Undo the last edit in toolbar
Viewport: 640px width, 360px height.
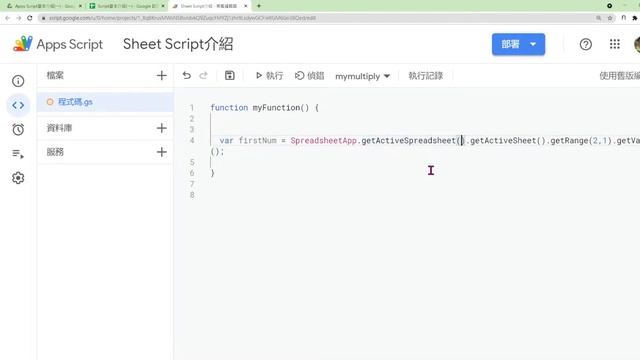click(187, 76)
